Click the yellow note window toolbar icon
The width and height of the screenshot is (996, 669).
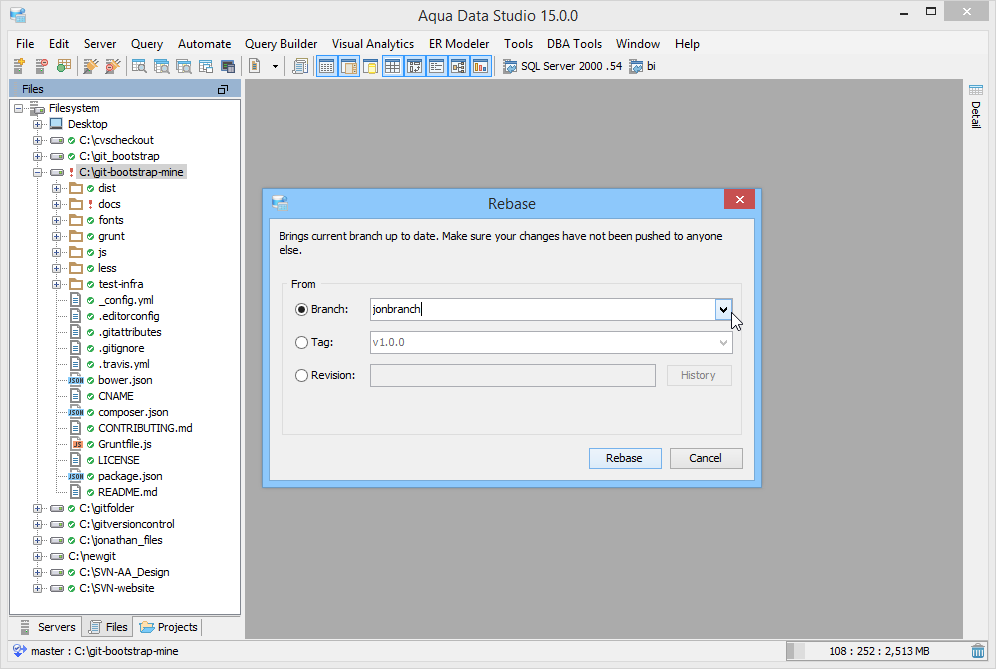pyautogui.click(x=370, y=66)
